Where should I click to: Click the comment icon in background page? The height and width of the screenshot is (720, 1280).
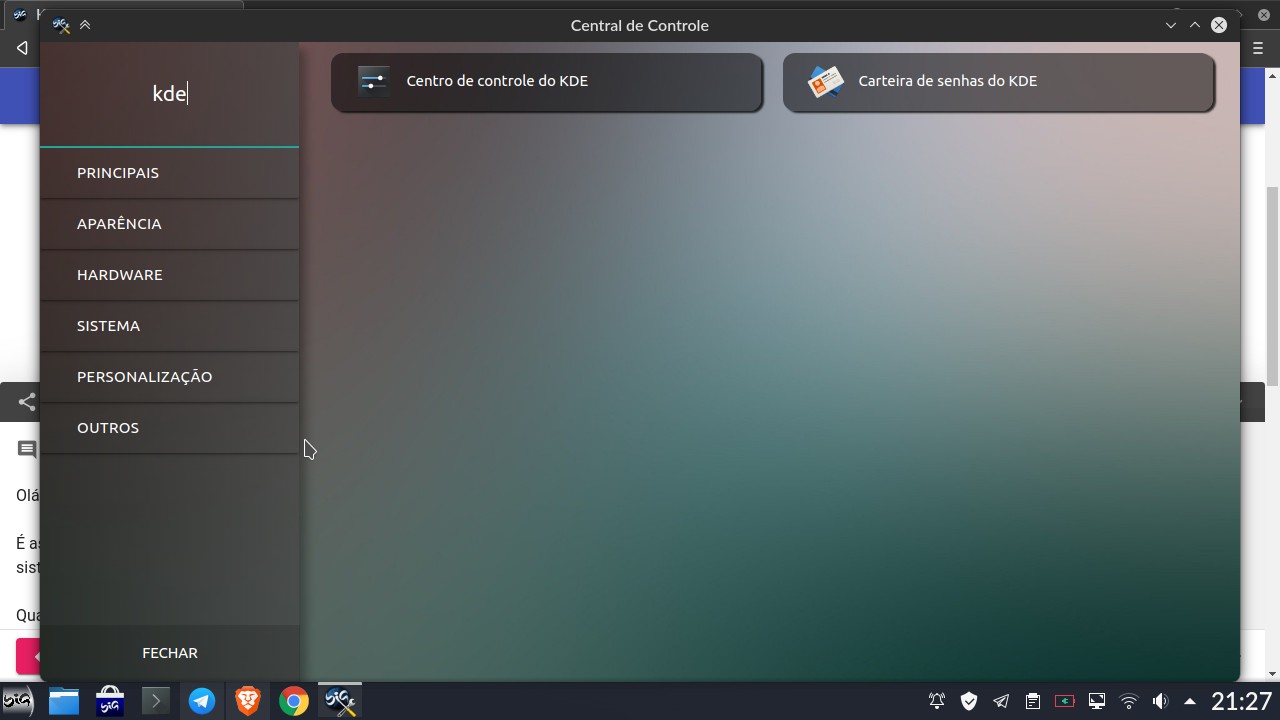(27, 450)
